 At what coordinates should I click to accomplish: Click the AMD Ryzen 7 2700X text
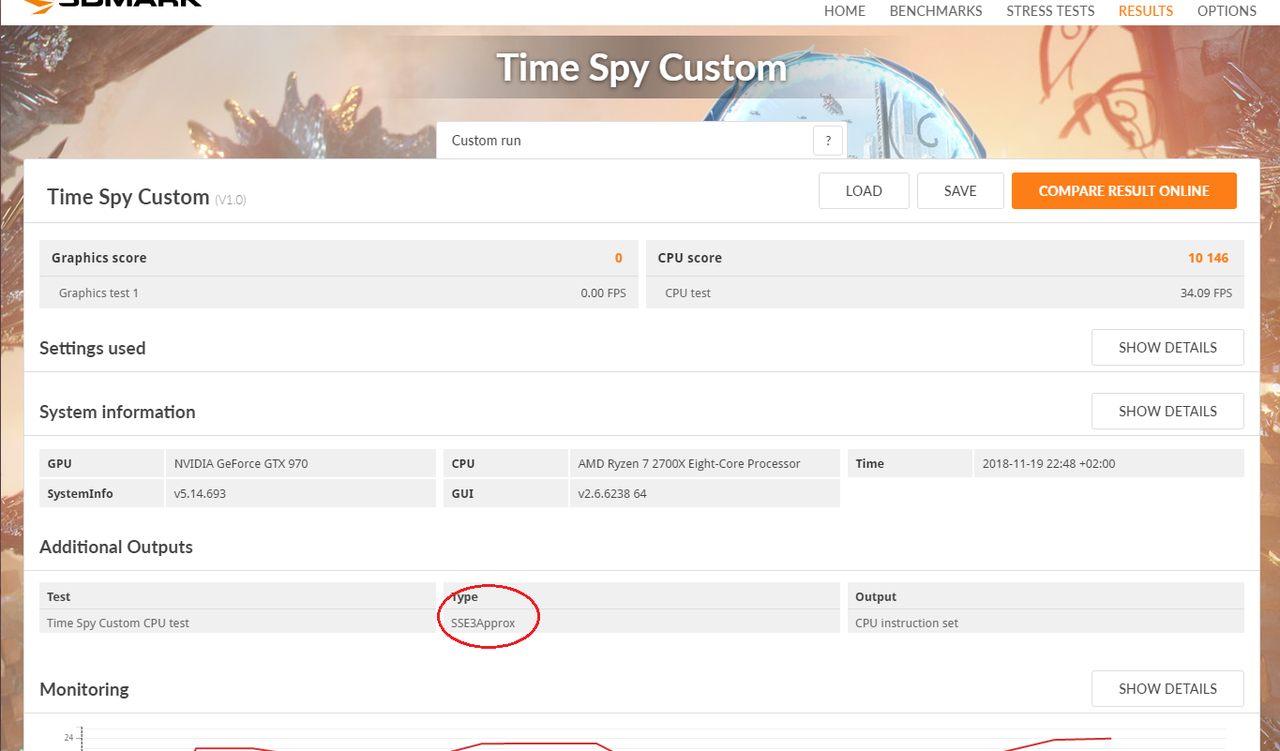point(689,464)
